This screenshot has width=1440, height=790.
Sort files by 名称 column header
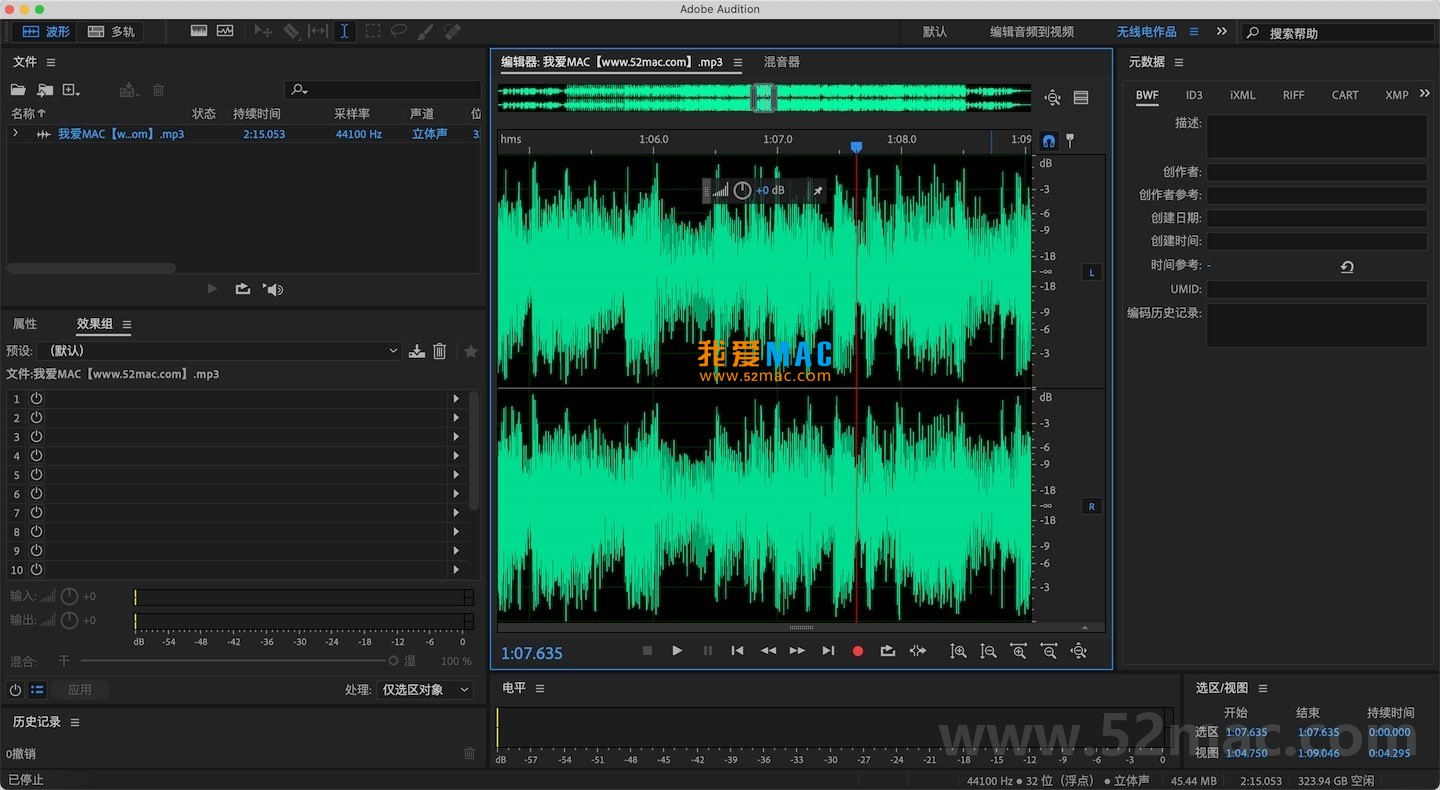coord(28,114)
